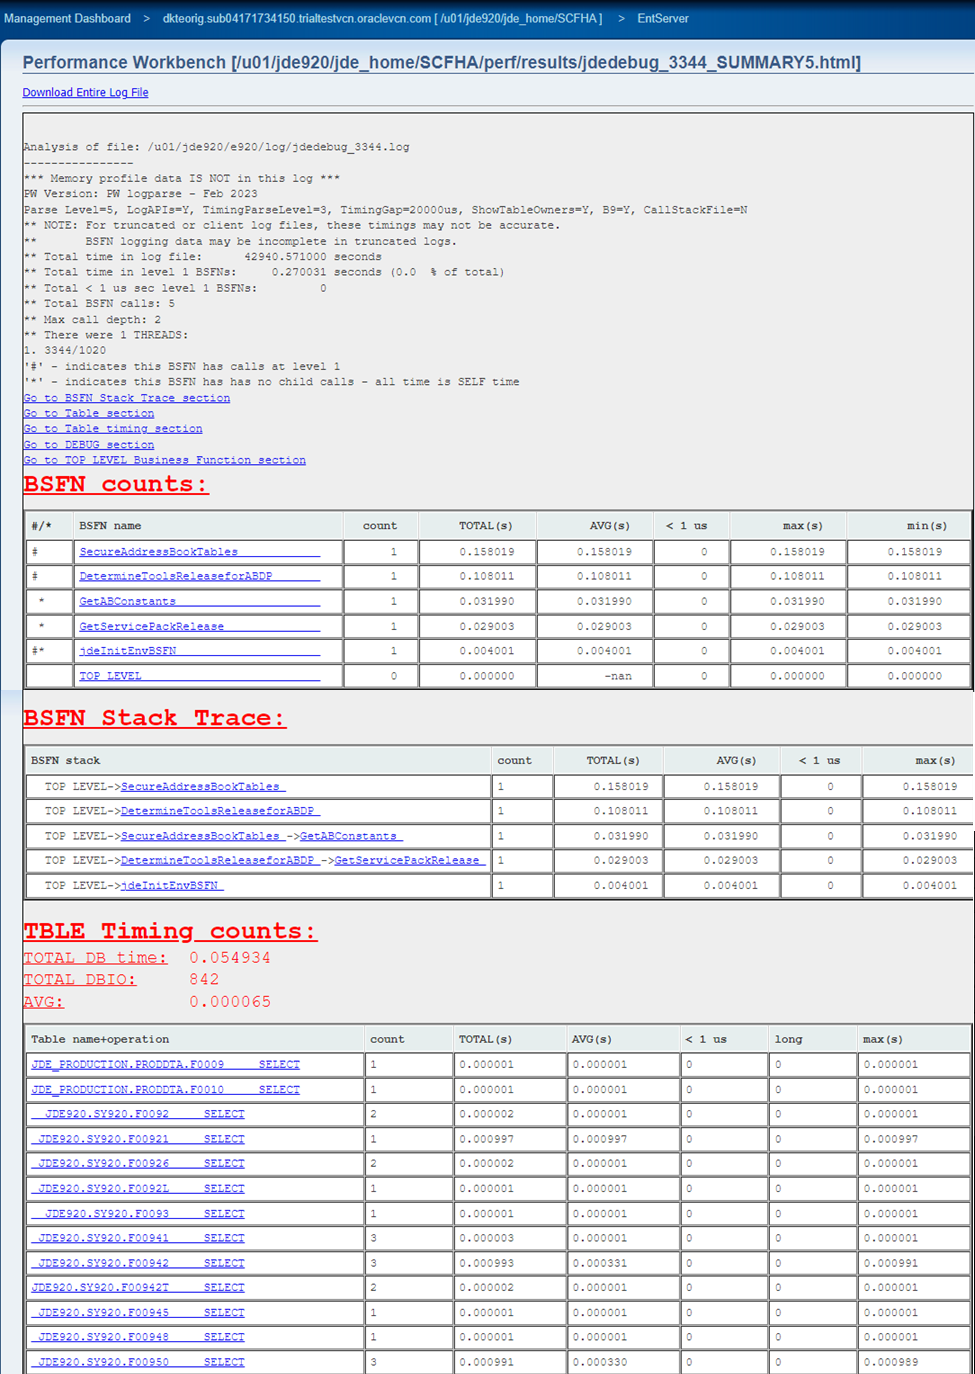Click the 842 total DBIO value
Screen dimensions: 975x1374
pos(204,980)
